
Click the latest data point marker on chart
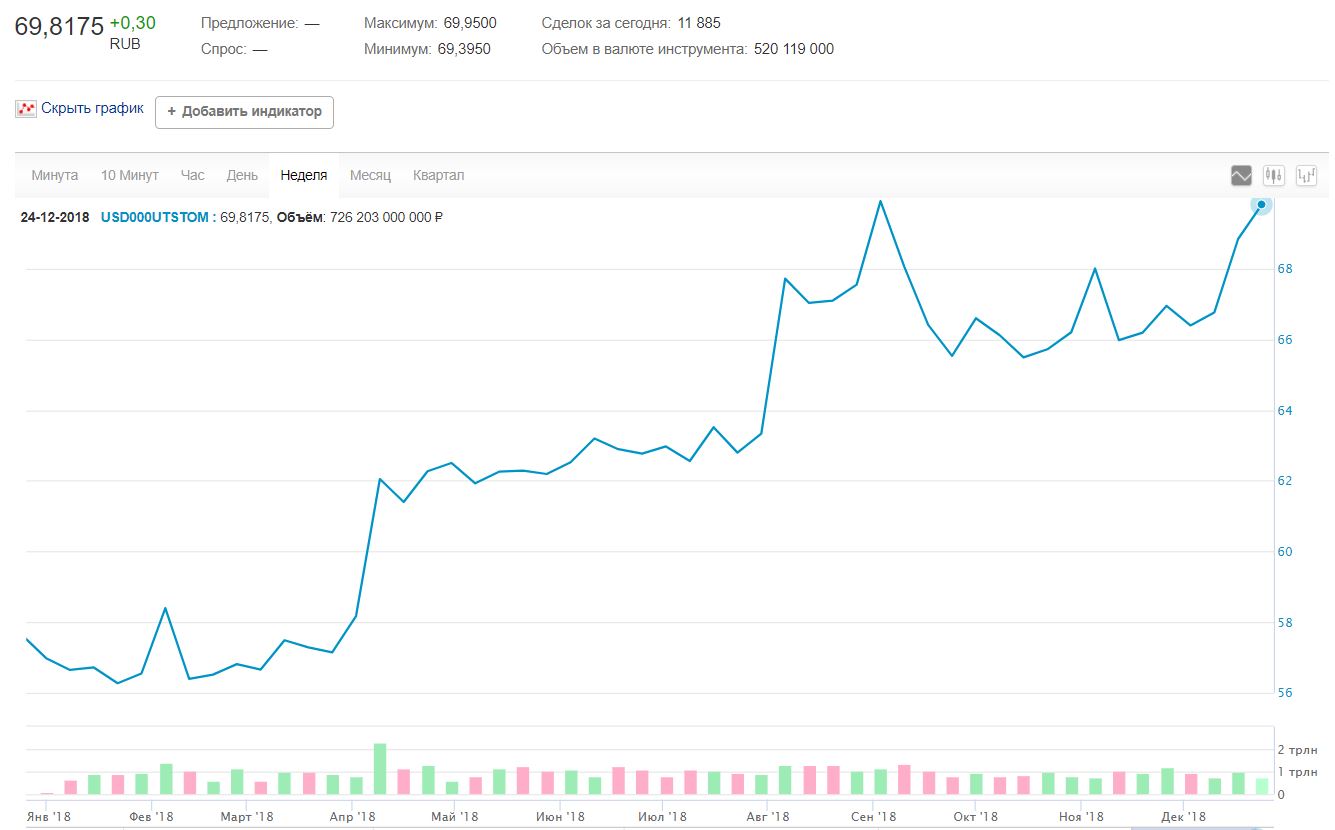tap(1261, 205)
